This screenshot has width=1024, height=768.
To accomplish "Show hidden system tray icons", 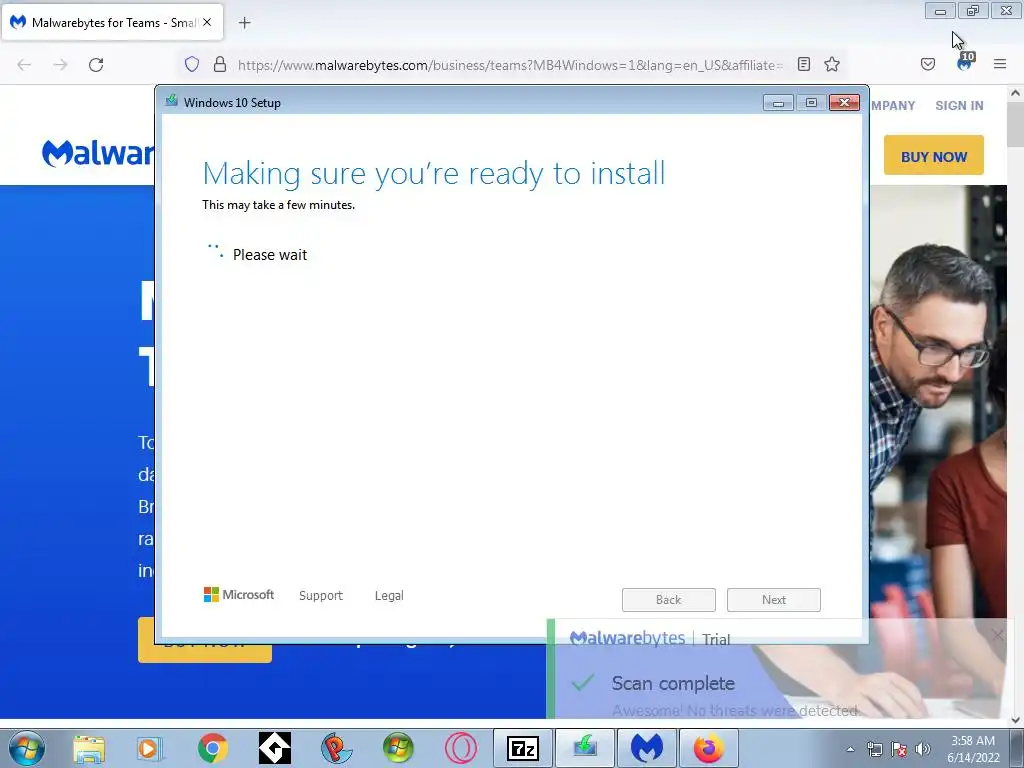I will tap(850, 749).
